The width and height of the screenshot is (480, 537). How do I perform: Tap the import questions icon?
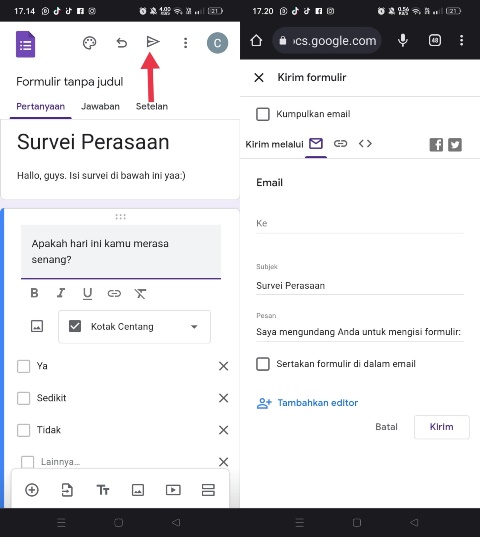pos(67,490)
